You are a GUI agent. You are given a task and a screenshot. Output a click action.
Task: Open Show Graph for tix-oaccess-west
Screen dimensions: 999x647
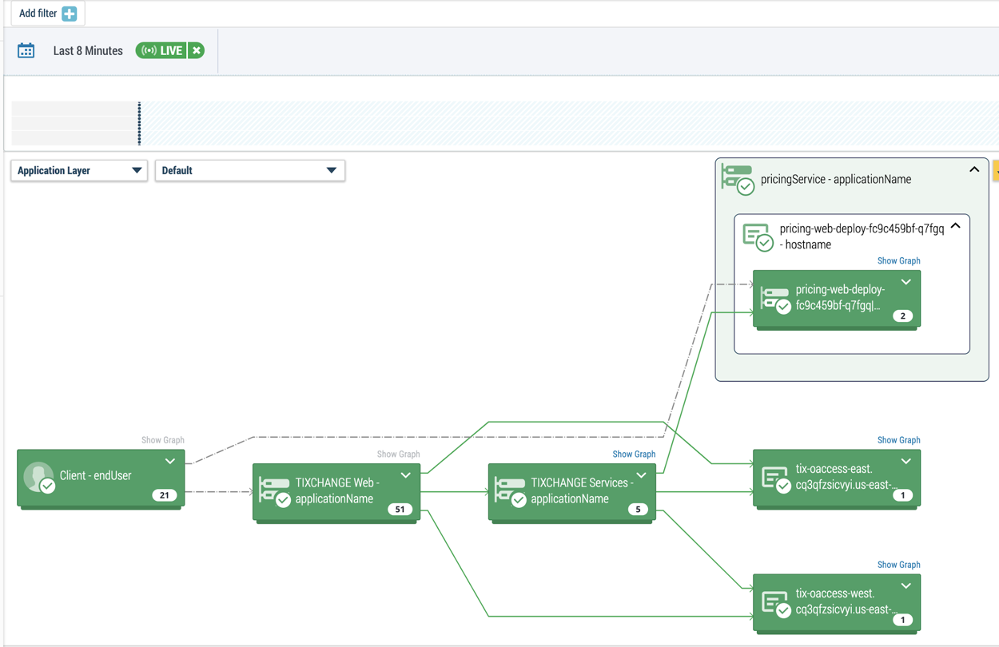[x=898, y=564]
